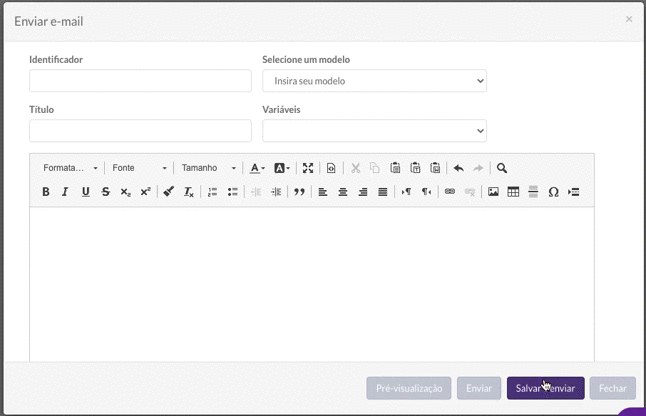Maximize the editor area
The width and height of the screenshot is (646, 416).
tap(308, 168)
